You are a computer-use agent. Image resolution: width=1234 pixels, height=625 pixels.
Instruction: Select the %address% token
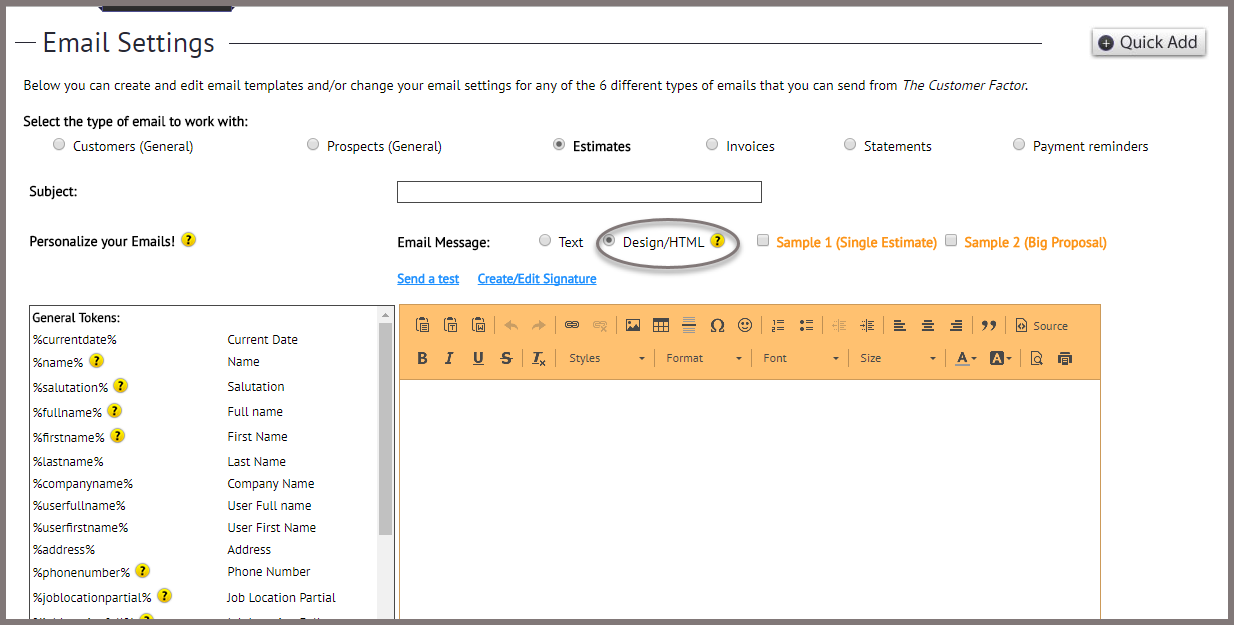(x=63, y=550)
